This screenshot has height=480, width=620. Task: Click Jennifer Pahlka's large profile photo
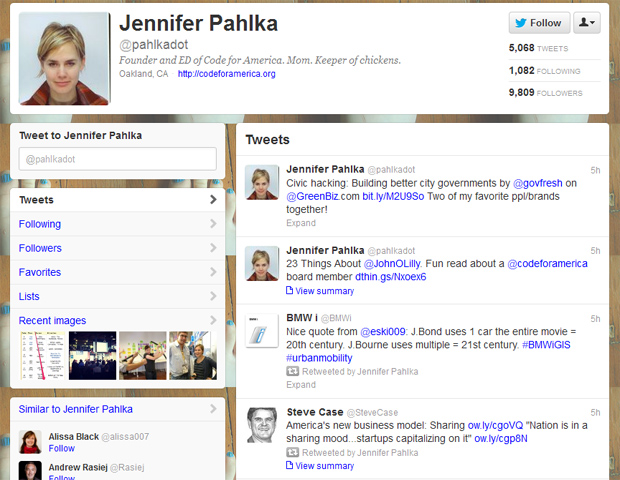point(64,58)
